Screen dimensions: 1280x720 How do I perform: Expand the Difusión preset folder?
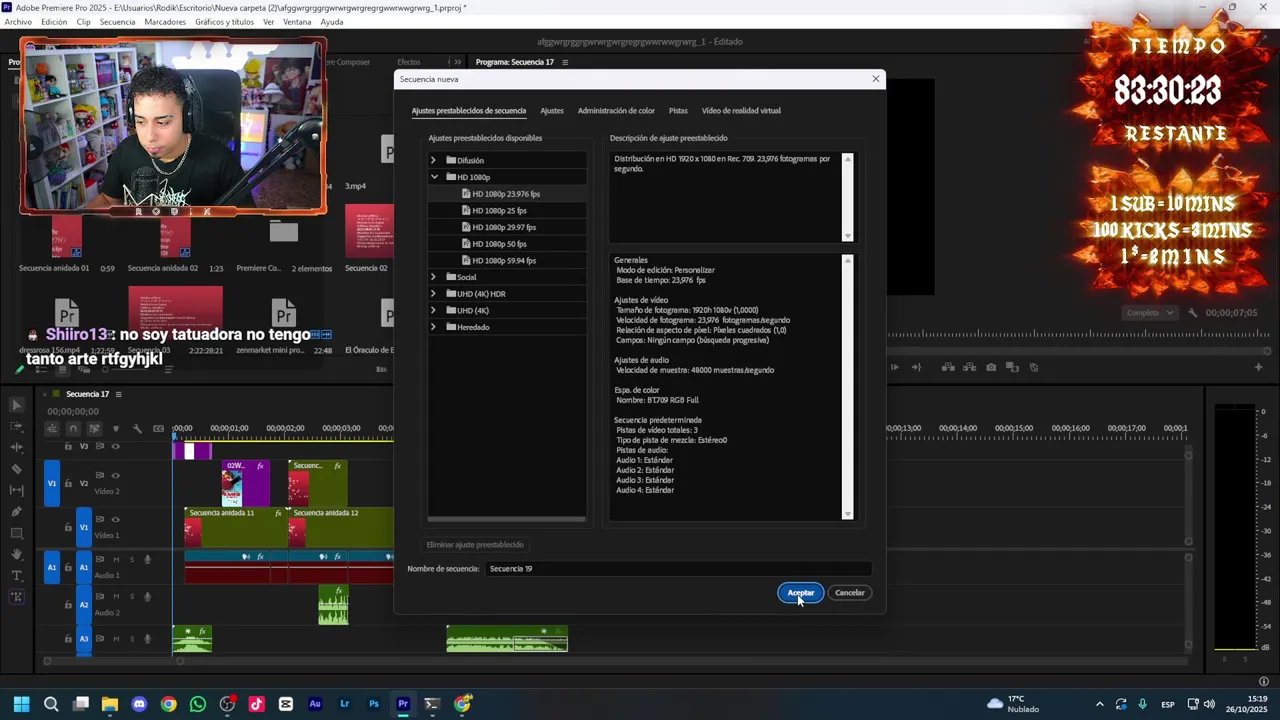pos(433,160)
